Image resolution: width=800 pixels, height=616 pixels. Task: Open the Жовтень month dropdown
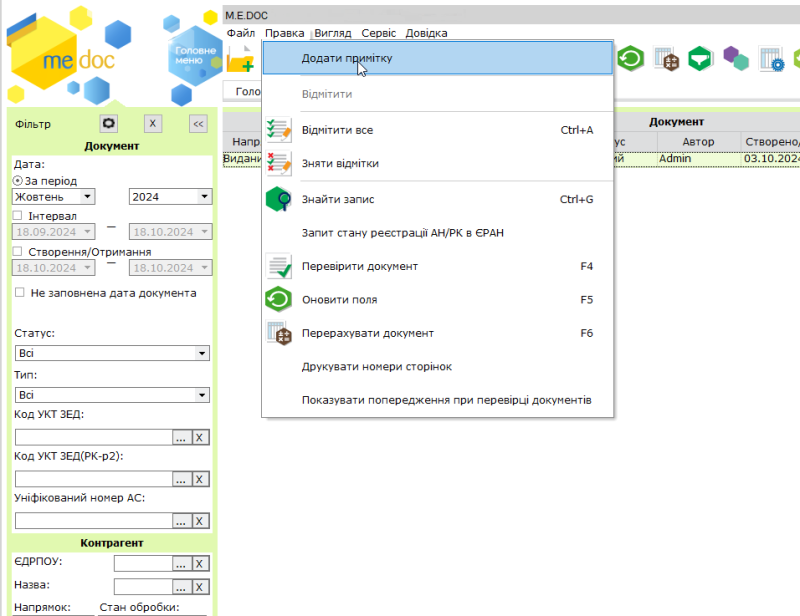point(87,196)
